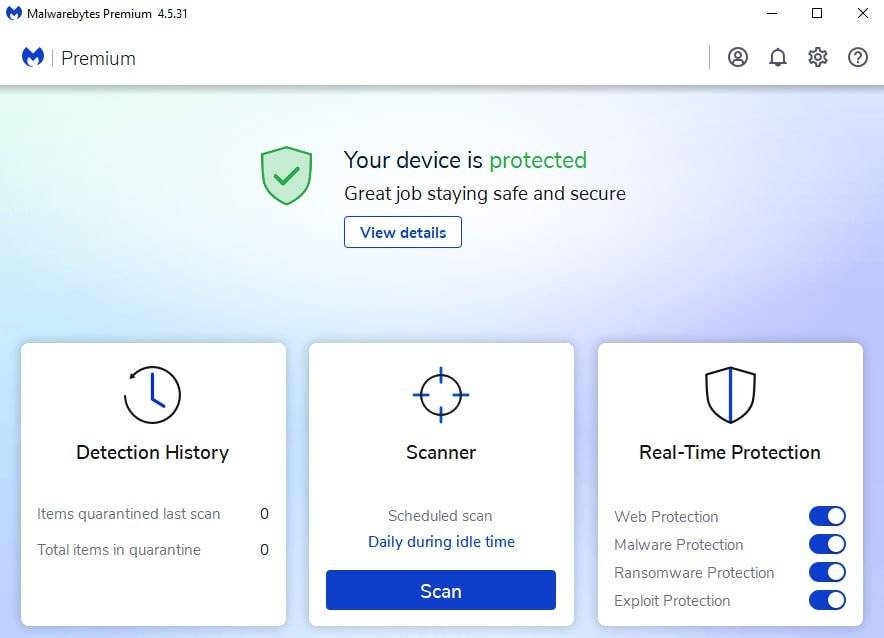Viewport: 884px width, 638px height.
Task: Turn off Malware Protection switch
Action: tap(827, 544)
